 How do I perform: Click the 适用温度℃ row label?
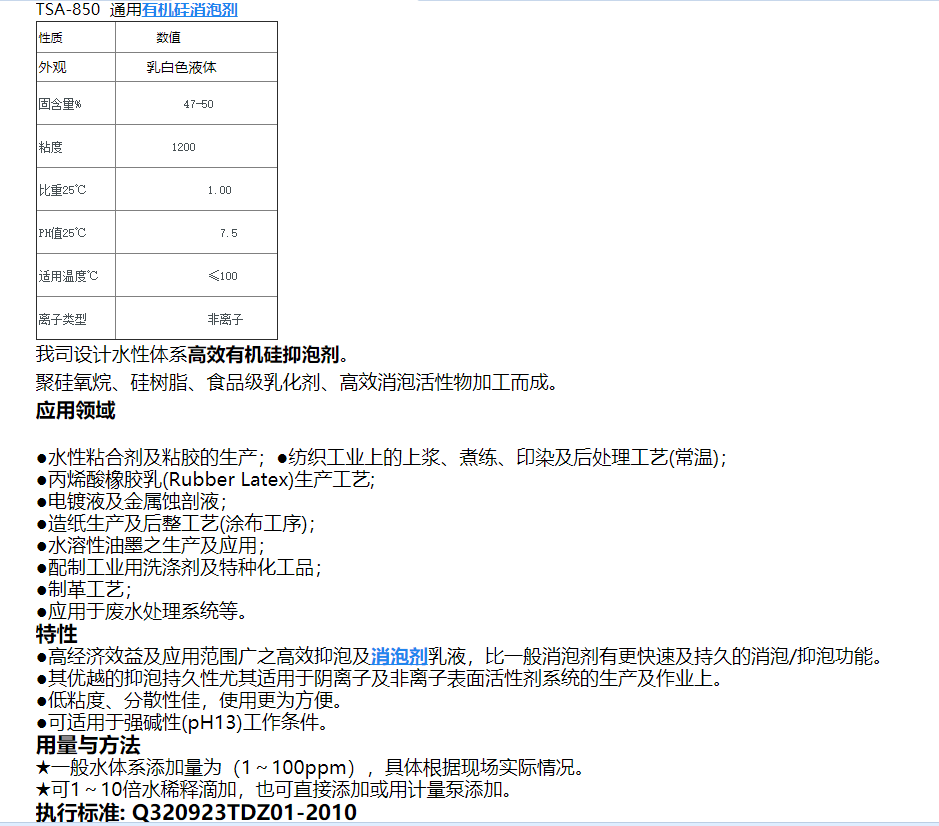(68, 276)
